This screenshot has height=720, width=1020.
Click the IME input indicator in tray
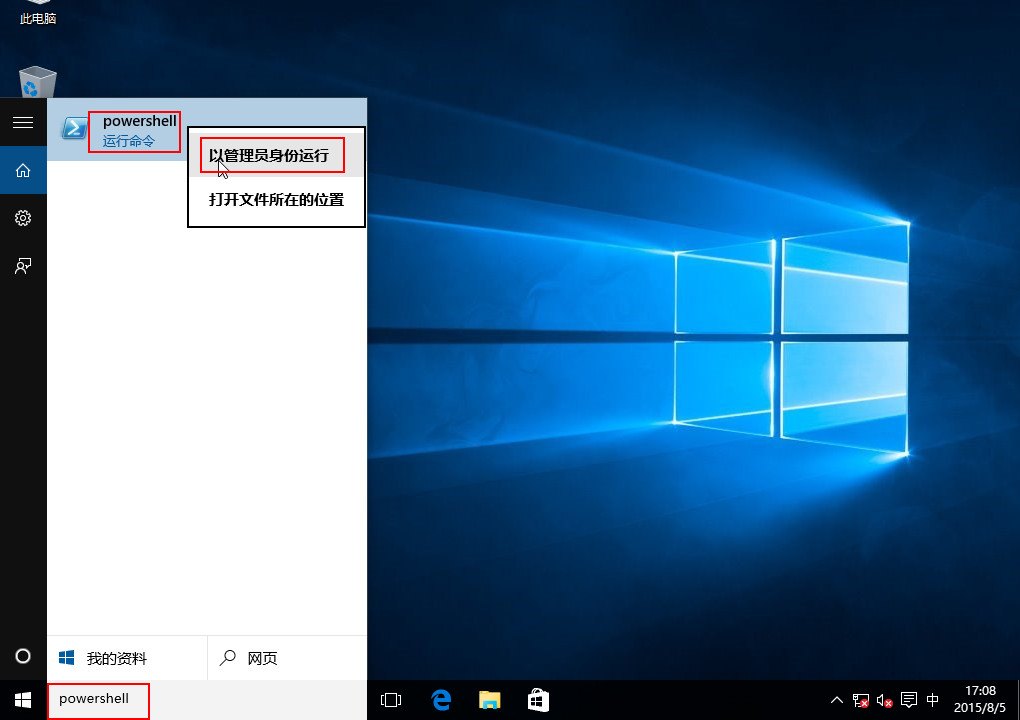point(932,700)
